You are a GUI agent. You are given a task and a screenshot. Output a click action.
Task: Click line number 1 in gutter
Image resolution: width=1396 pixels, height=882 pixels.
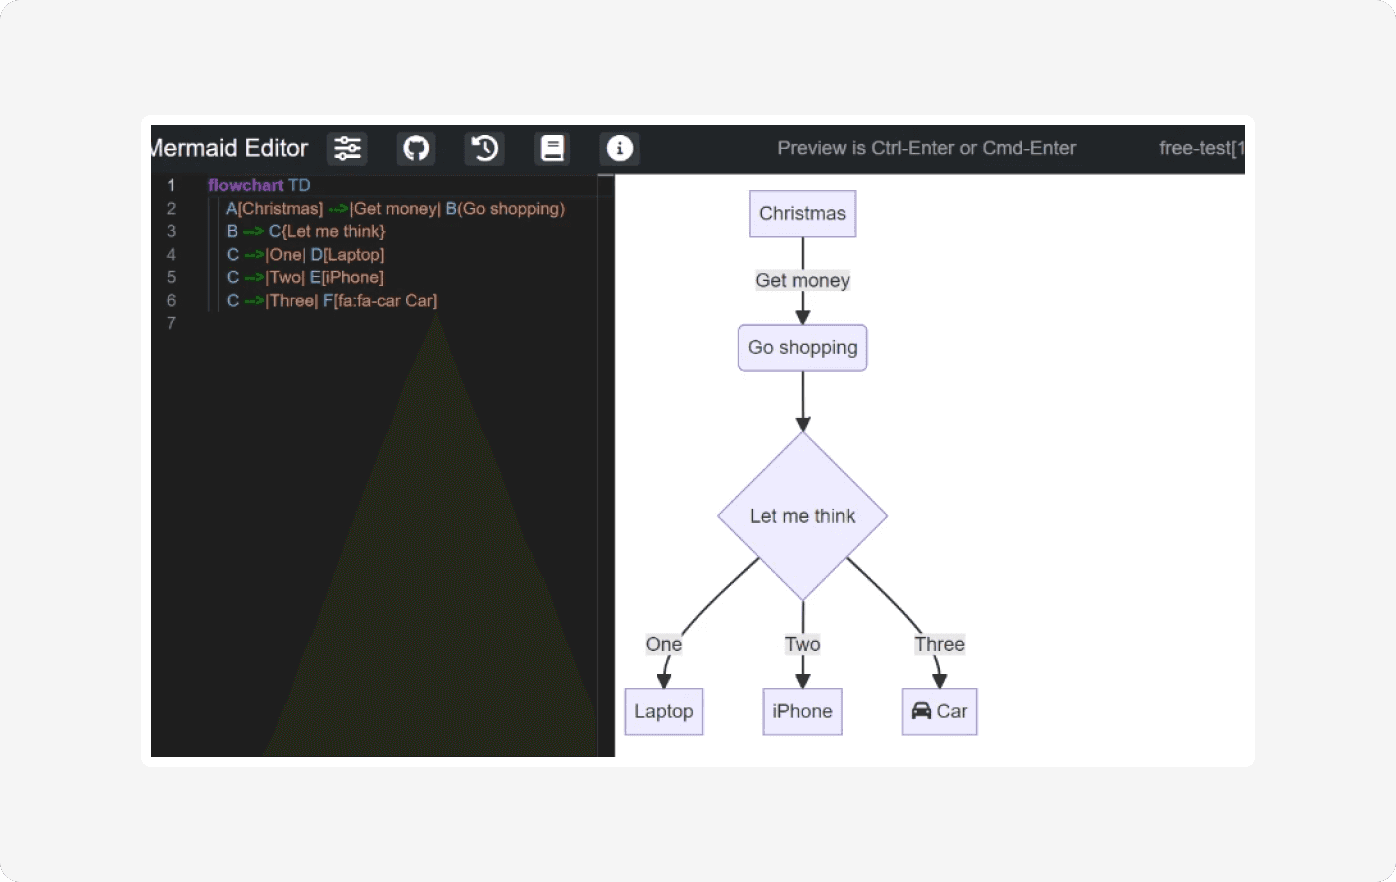[x=171, y=185]
